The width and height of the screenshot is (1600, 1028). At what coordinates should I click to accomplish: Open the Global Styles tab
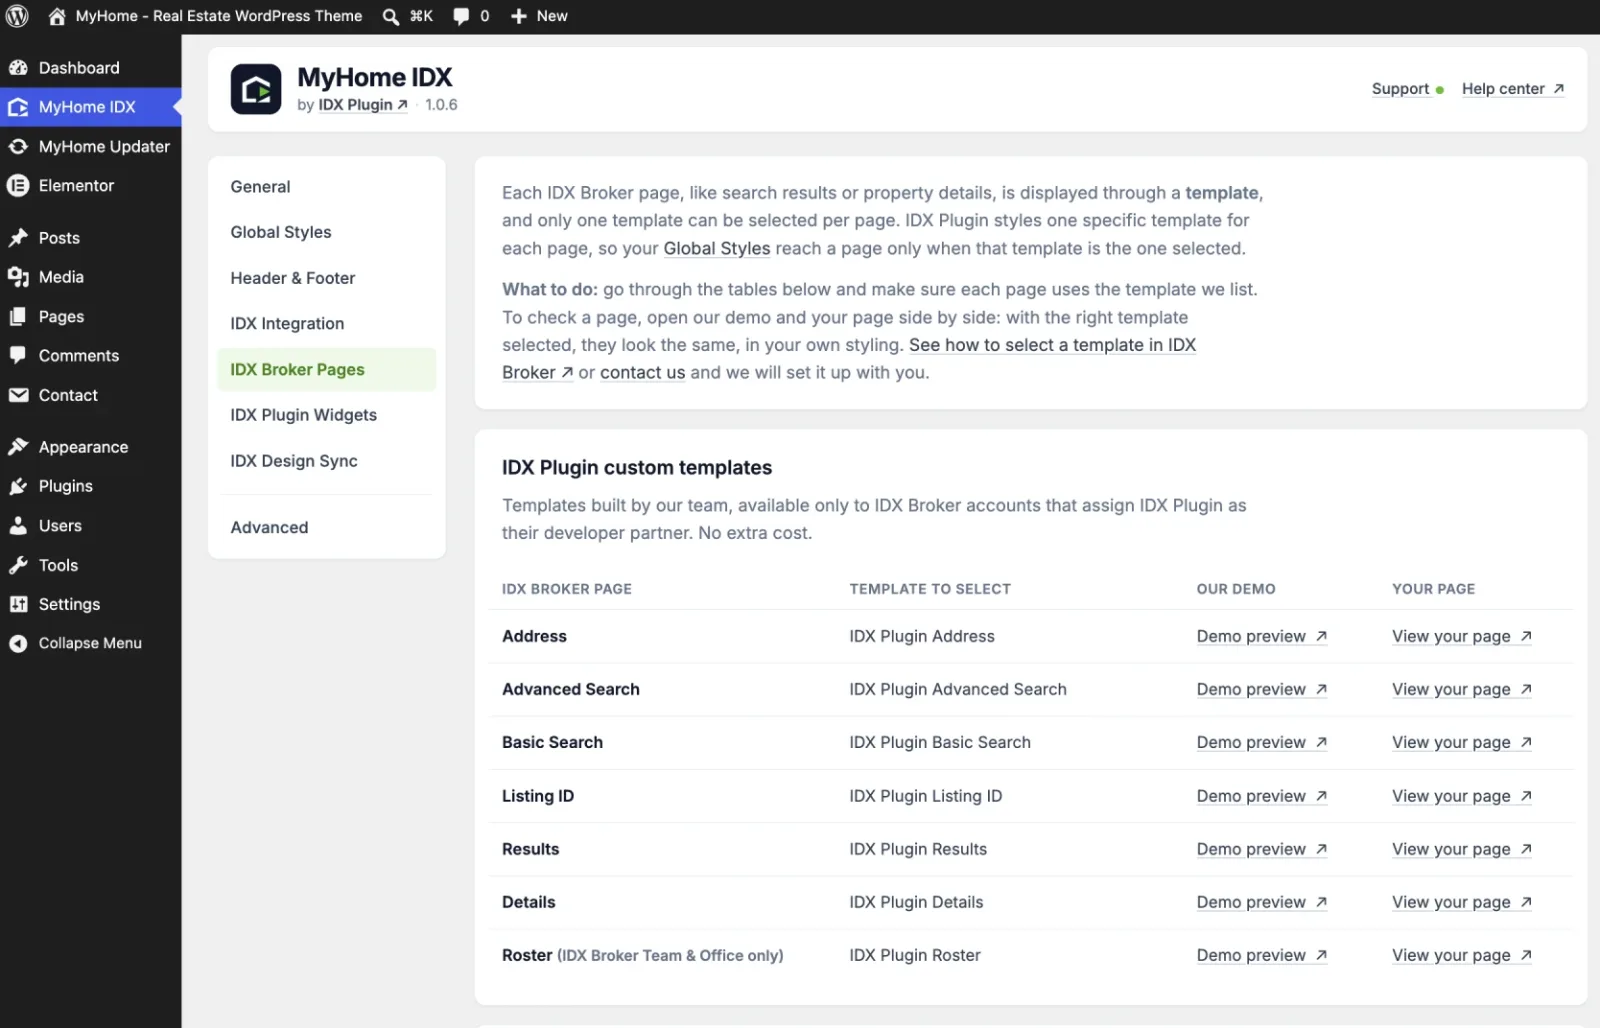click(326, 232)
